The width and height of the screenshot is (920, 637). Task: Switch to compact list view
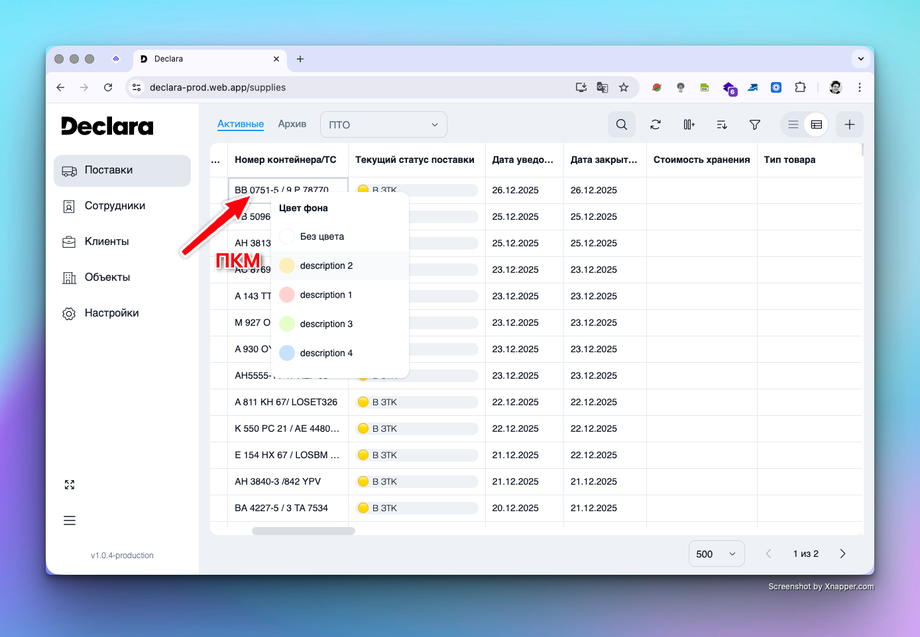[x=793, y=124]
